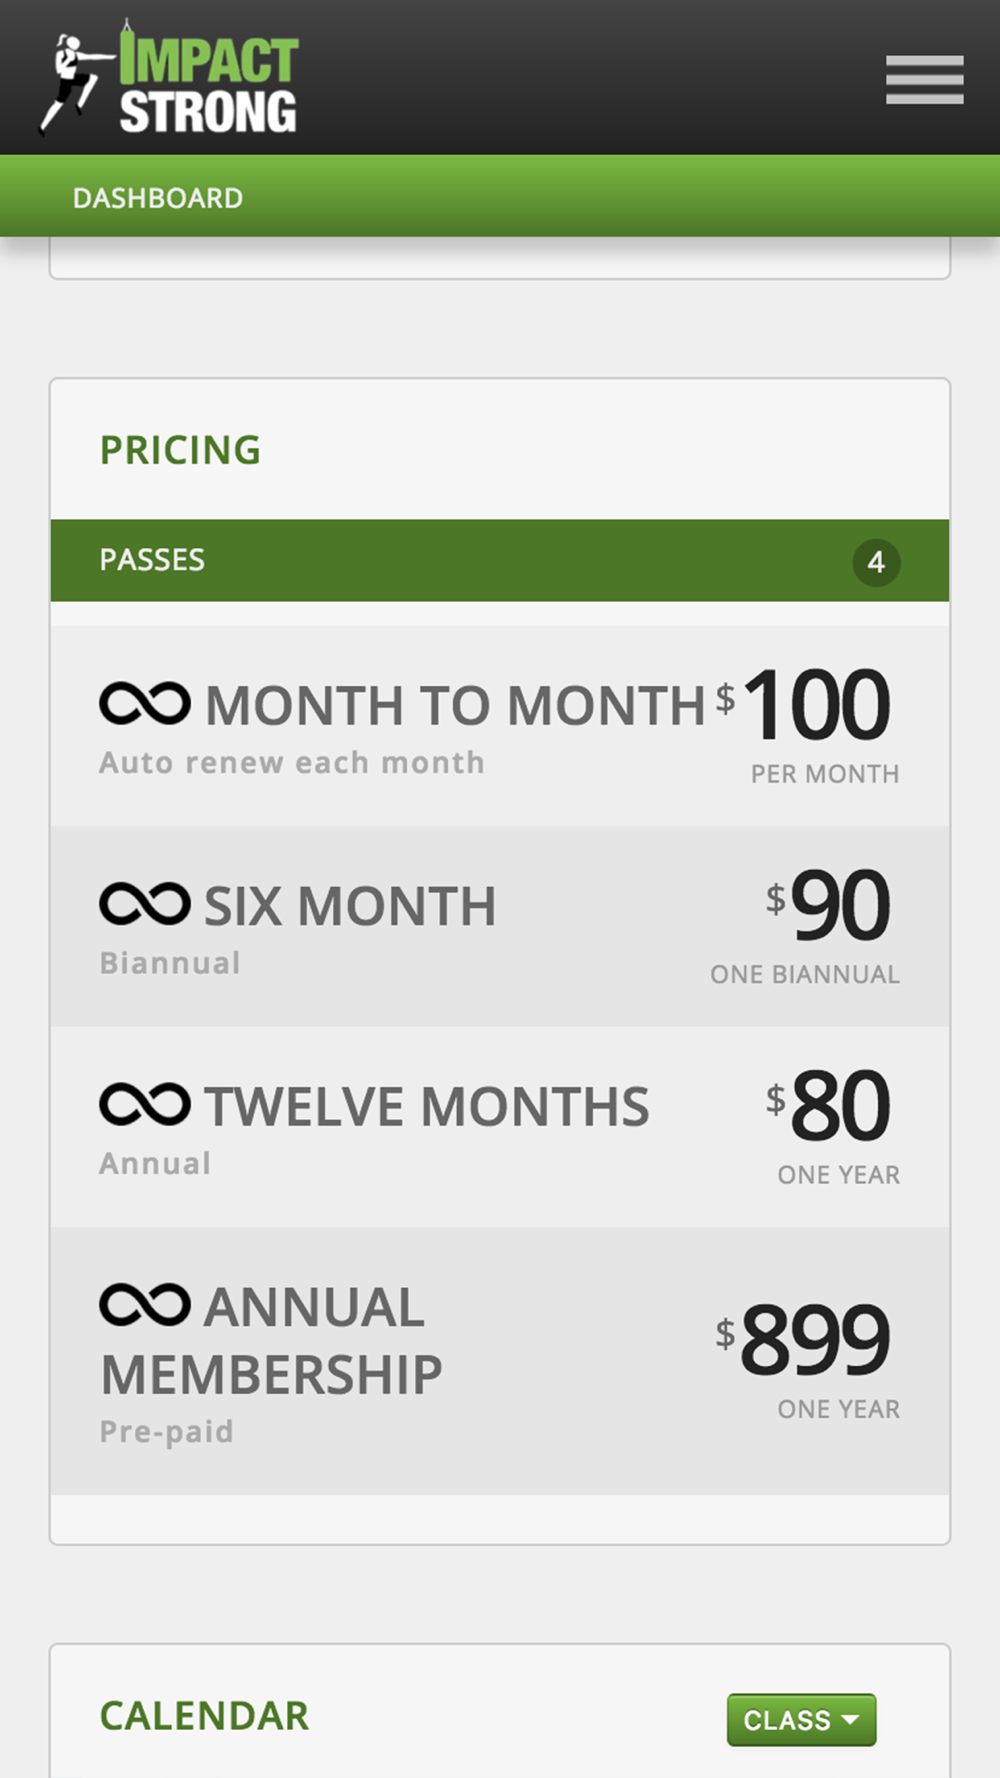This screenshot has height=1778, width=1000.
Task: Select the Month to Month pass
Action: coord(500,726)
